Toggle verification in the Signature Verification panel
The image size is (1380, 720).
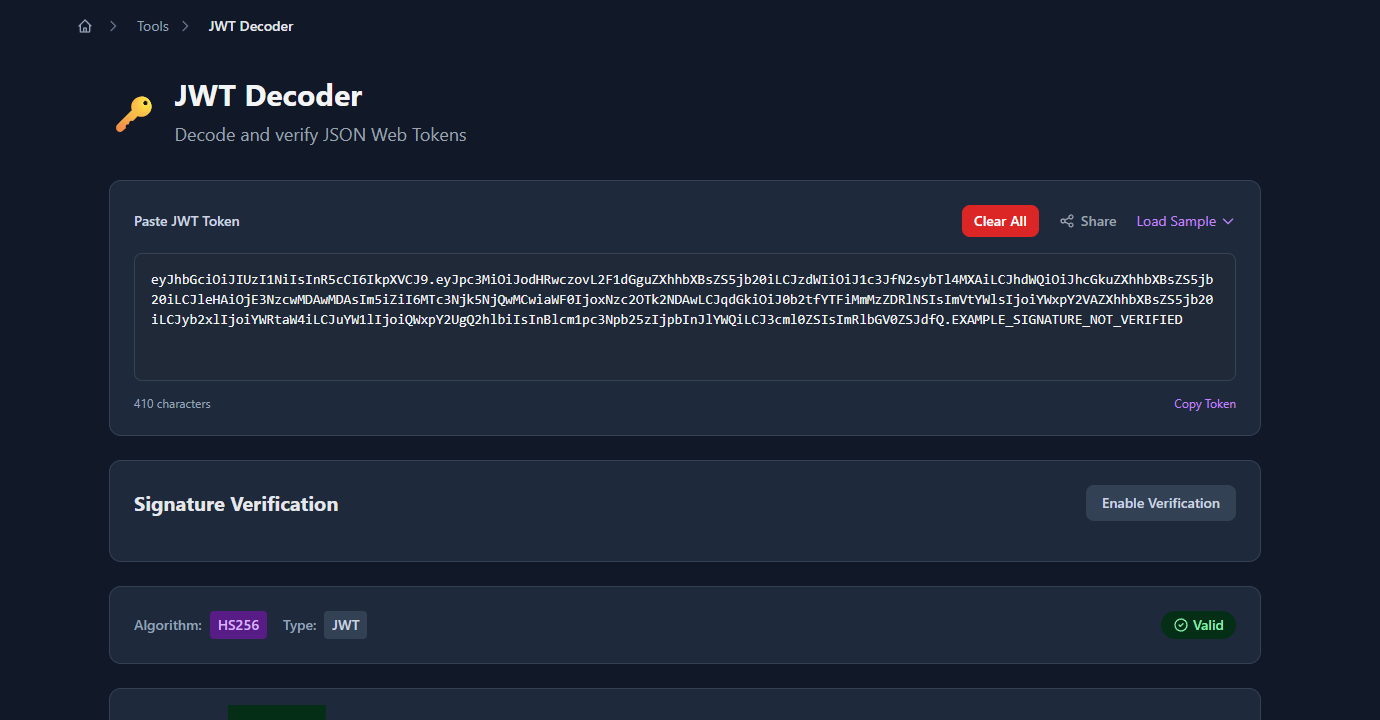click(x=1160, y=503)
